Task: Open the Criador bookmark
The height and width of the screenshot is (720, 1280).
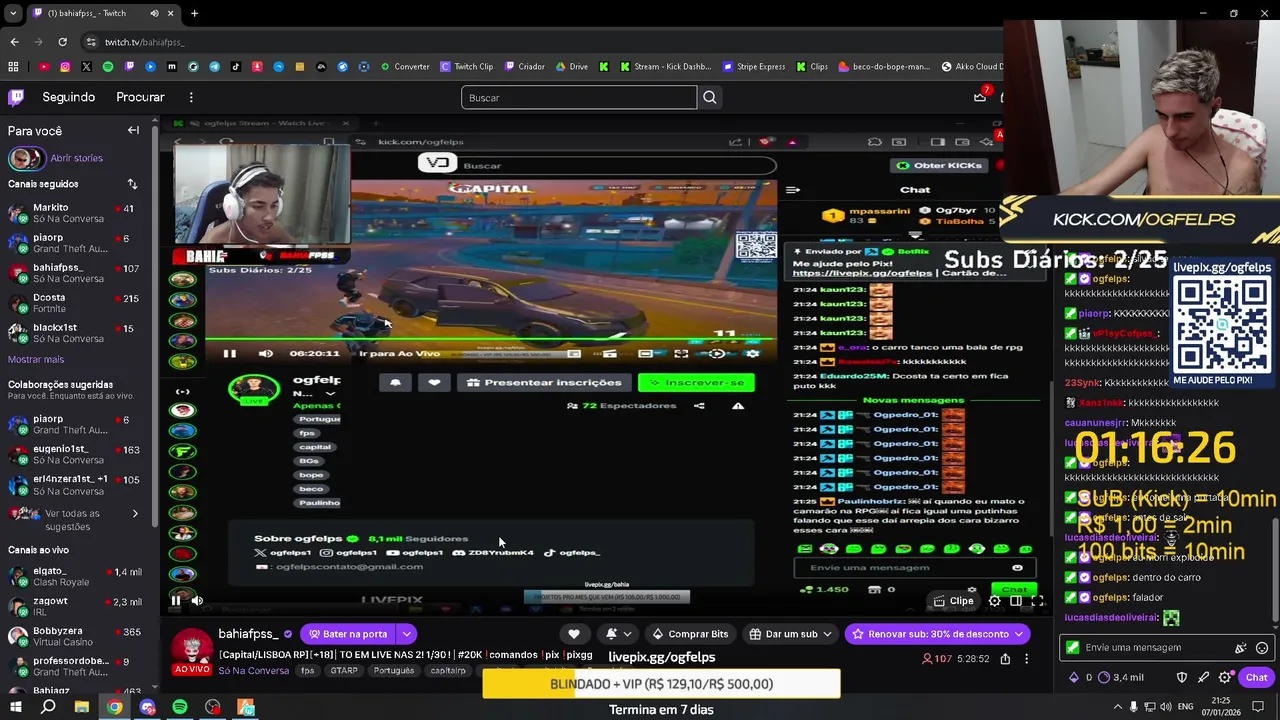Action: click(x=525, y=67)
